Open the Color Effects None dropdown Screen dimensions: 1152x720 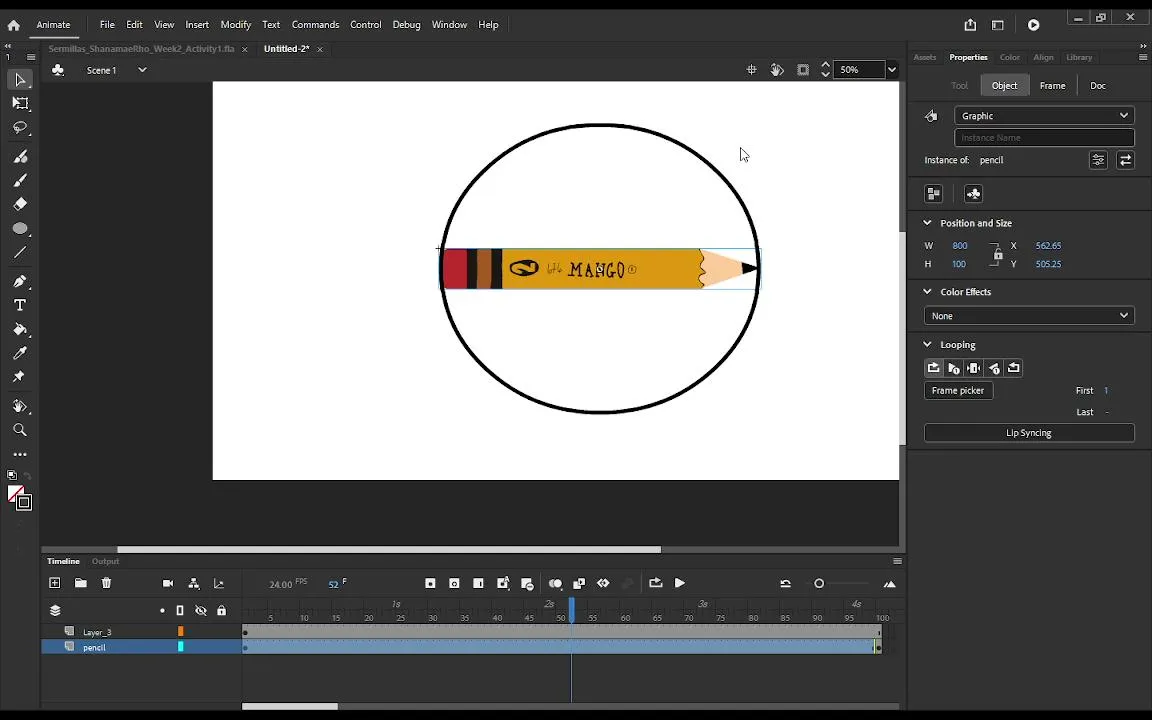pos(1029,316)
